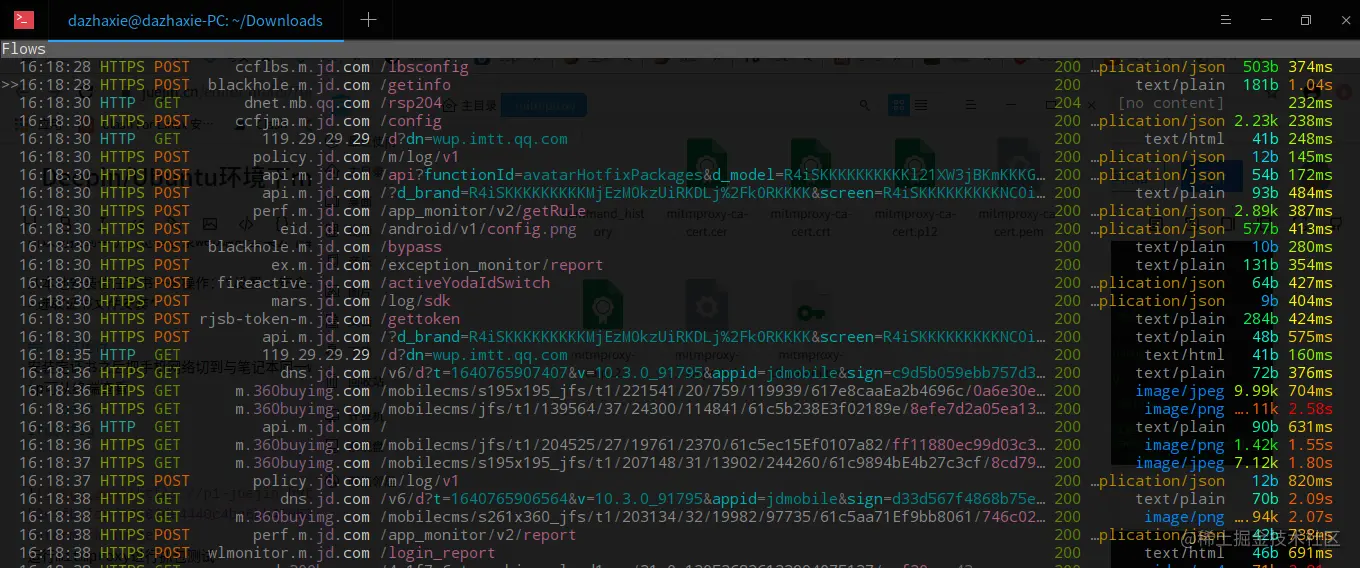1360x568 pixels.
Task: Click the 1.04s response time value
Action: 1310,85
